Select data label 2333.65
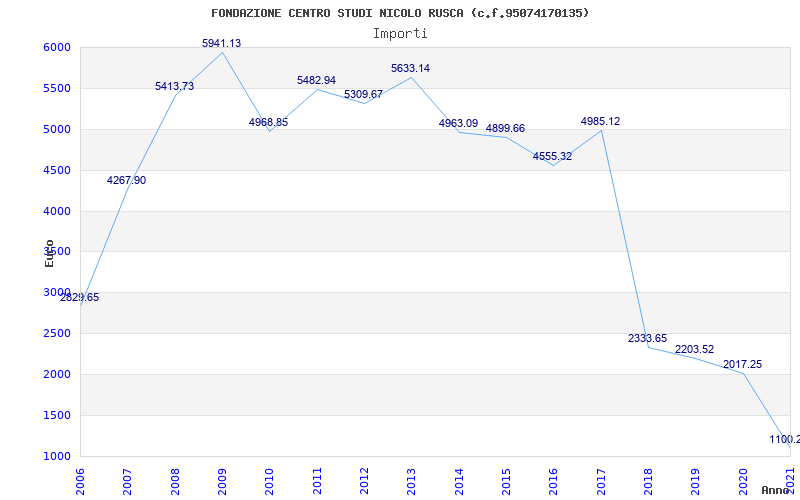The height and width of the screenshot is (500, 800). (x=647, y=338)
